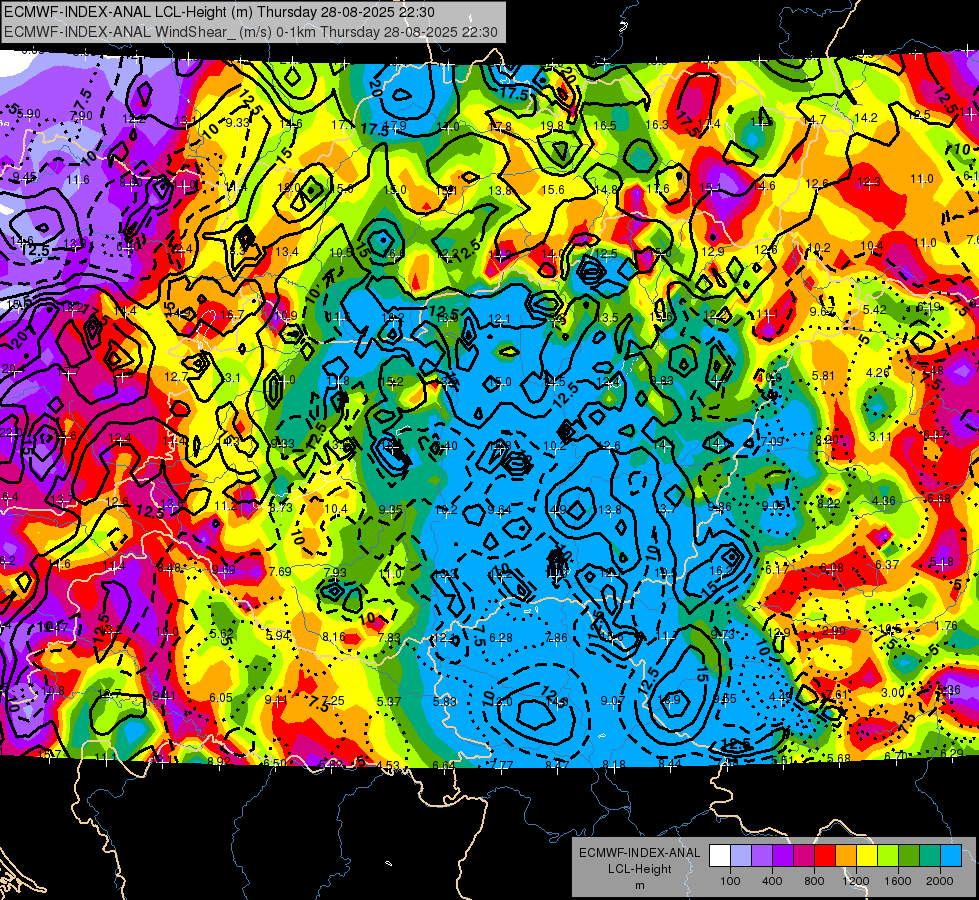This screenshot has height=900, width=979.
Task: Click the wind shear value 6.28
Action: [x=501, y=638]
